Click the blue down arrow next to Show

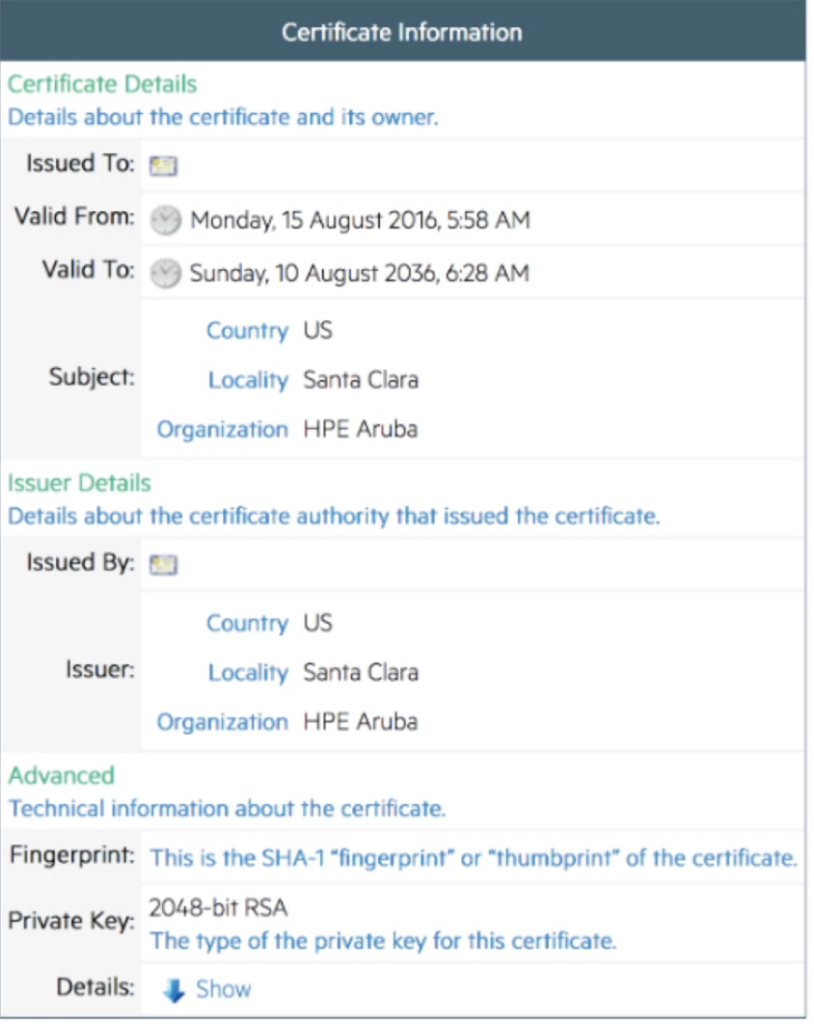tap(174, 990)
